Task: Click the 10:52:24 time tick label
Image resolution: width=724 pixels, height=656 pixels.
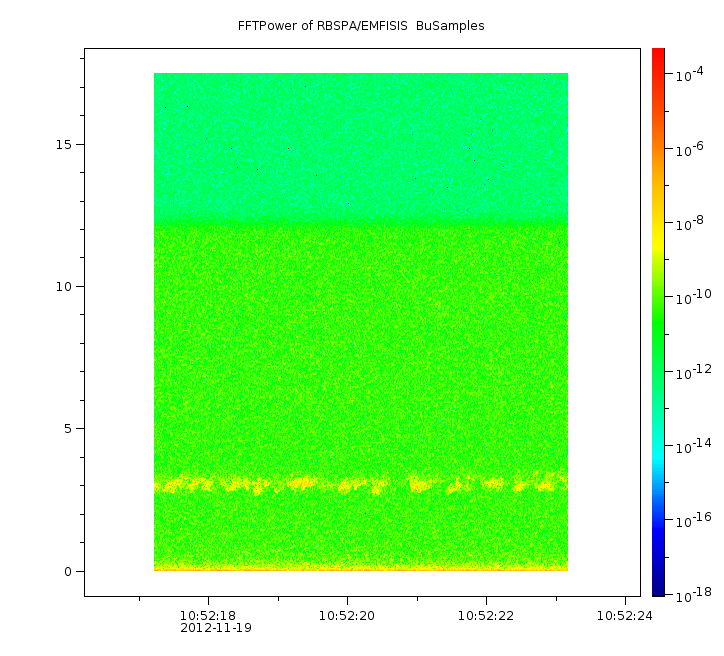Action: pyautogui.click(x=625, y=615)
